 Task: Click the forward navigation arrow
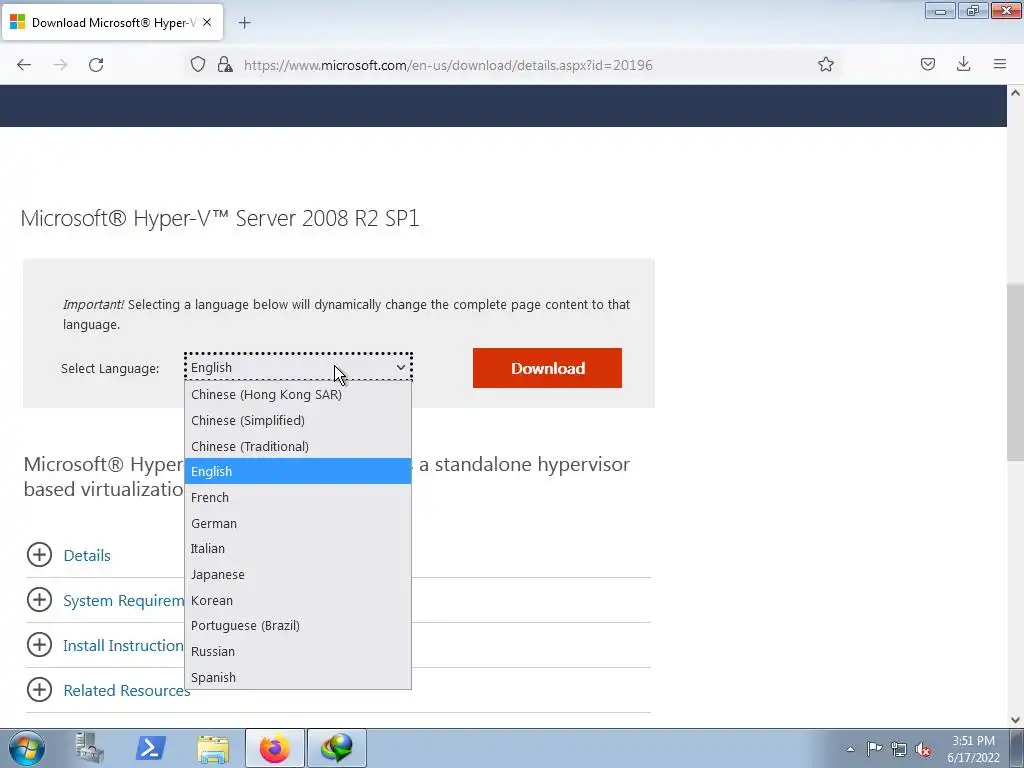[60, 65]
